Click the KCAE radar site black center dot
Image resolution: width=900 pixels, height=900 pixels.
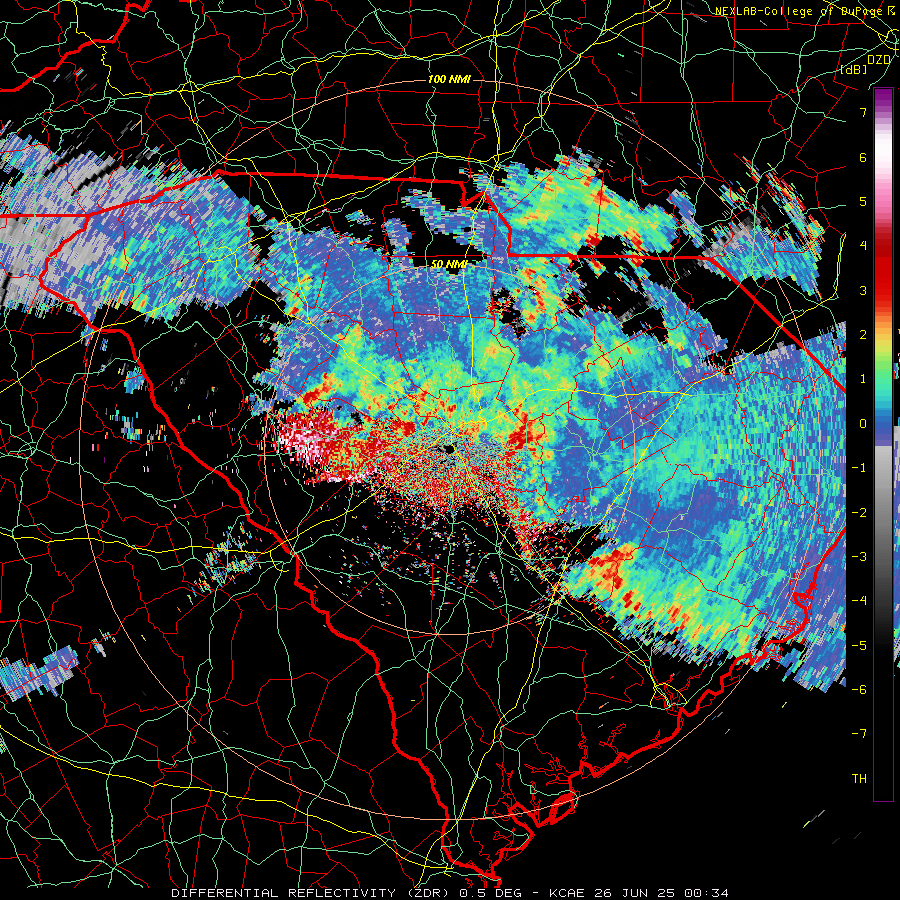pos(448,448)
